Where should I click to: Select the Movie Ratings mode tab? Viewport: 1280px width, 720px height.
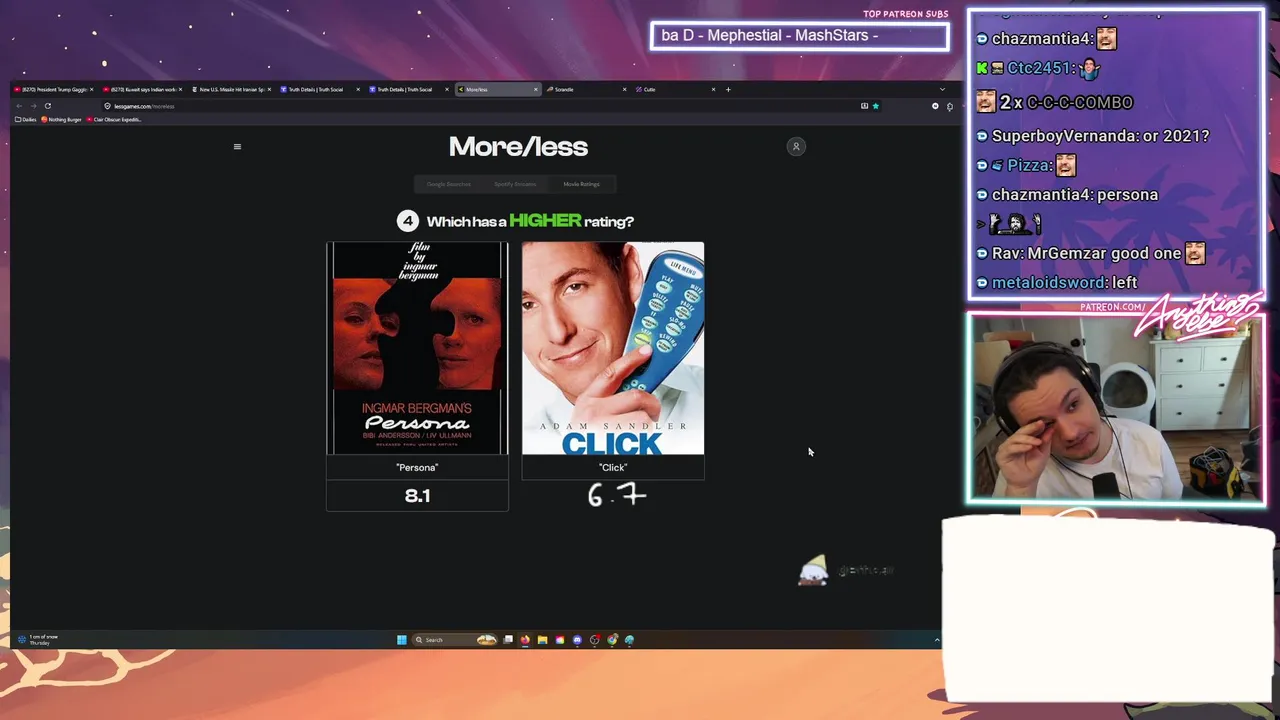(x=581, y=184)
